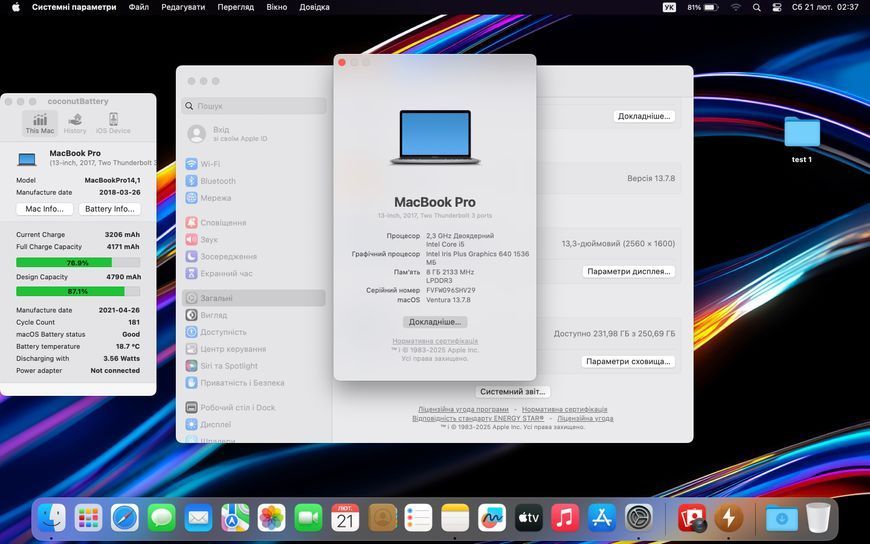Viewport: 870px width, 544px height.
Task: Click MacBook Pro laptop image in About dialog
Action: pyautogui.click(x=435, y=137)
